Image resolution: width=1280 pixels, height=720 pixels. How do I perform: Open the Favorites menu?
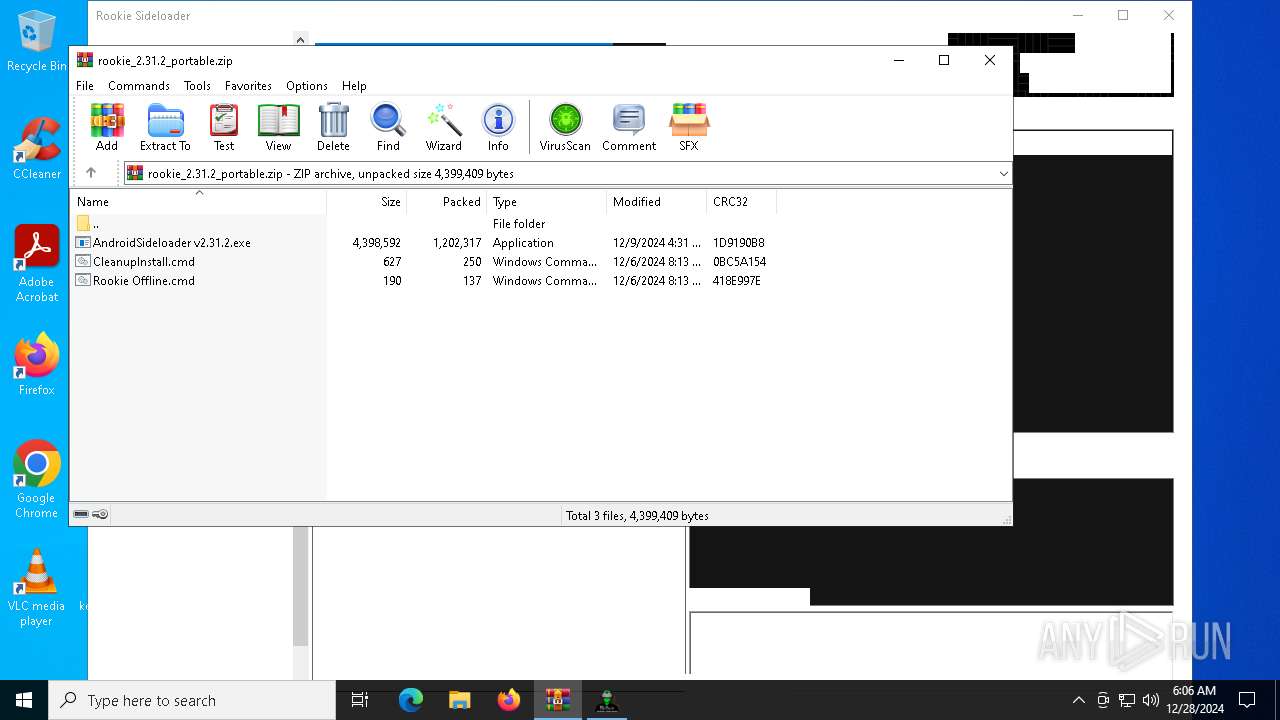[248, 86]
